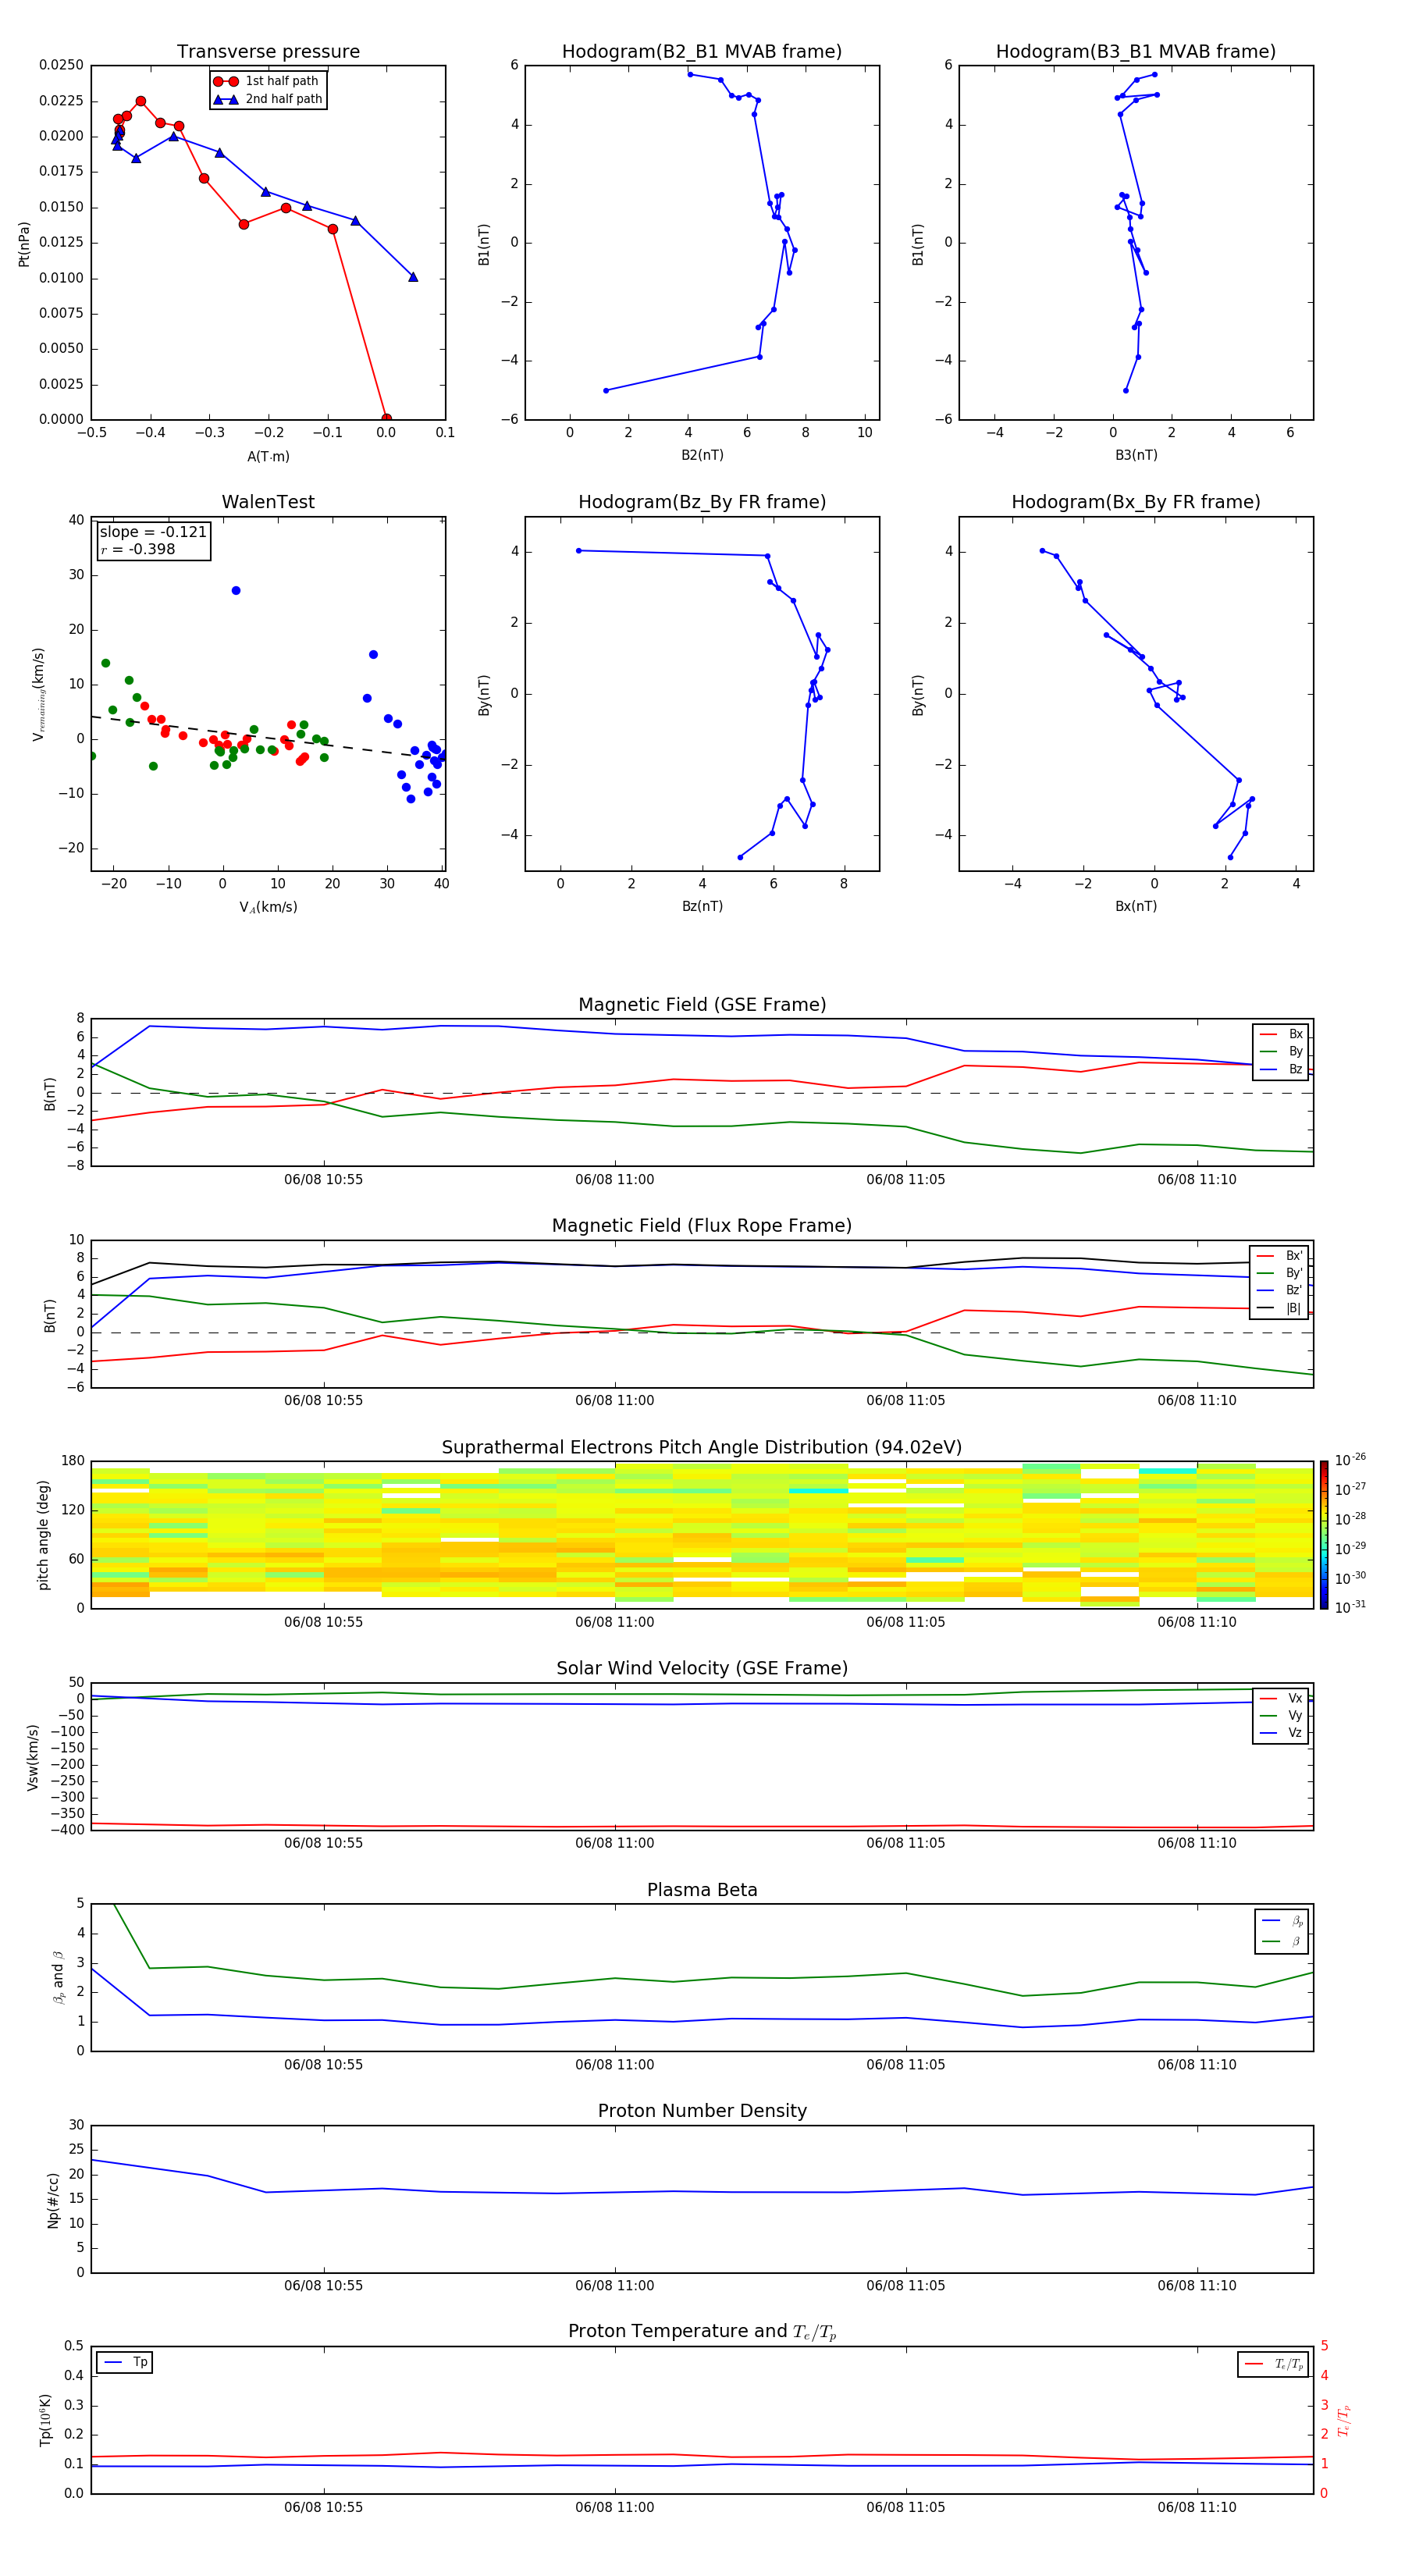Screen dimensions: 1405x2576
Task: Click the 'Proton Number Density' title
Action: point(702,2111)
